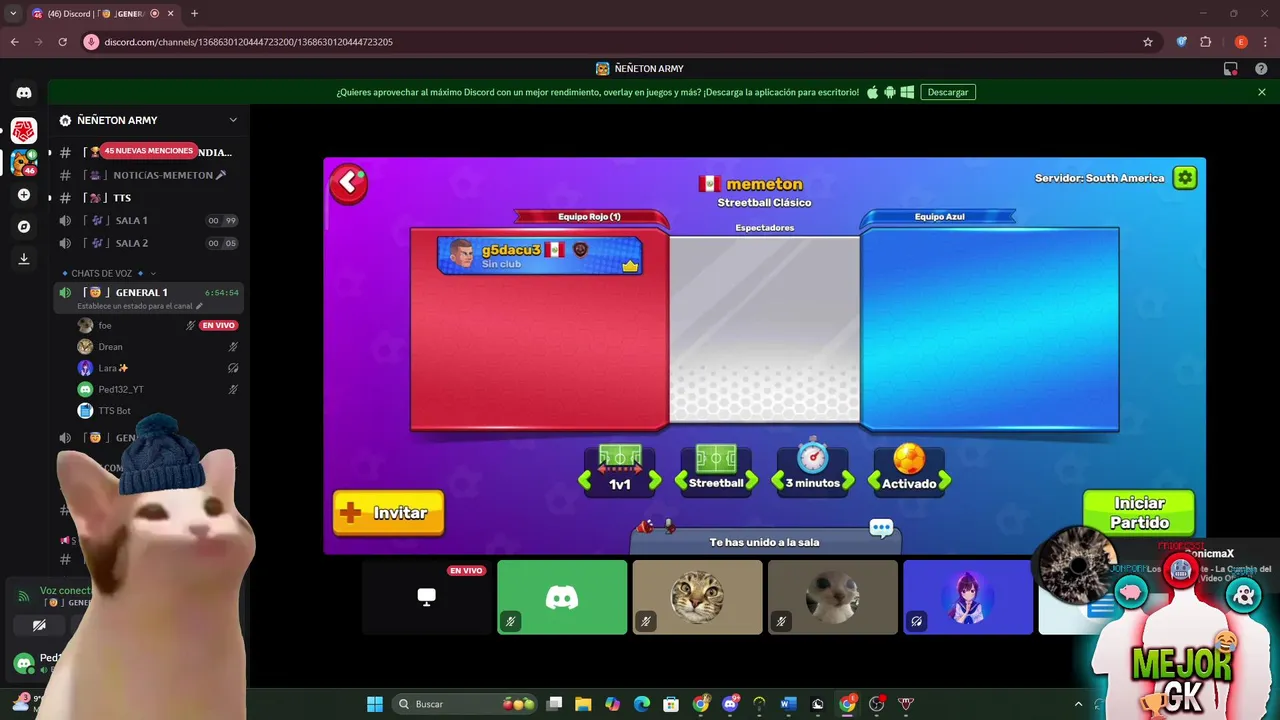Open the game chat speech bubble icon
Screen dimensions: 1280x720
[881, 528]
